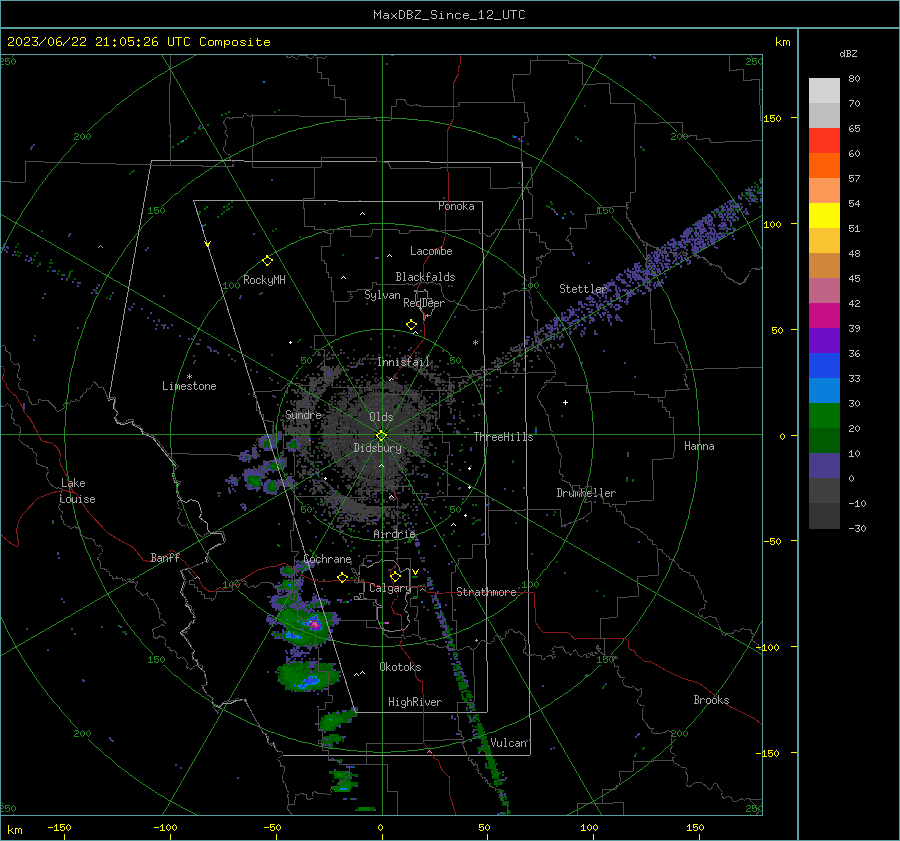Click the orange 57-60 dBZ legend swatch

coord(824,166)
